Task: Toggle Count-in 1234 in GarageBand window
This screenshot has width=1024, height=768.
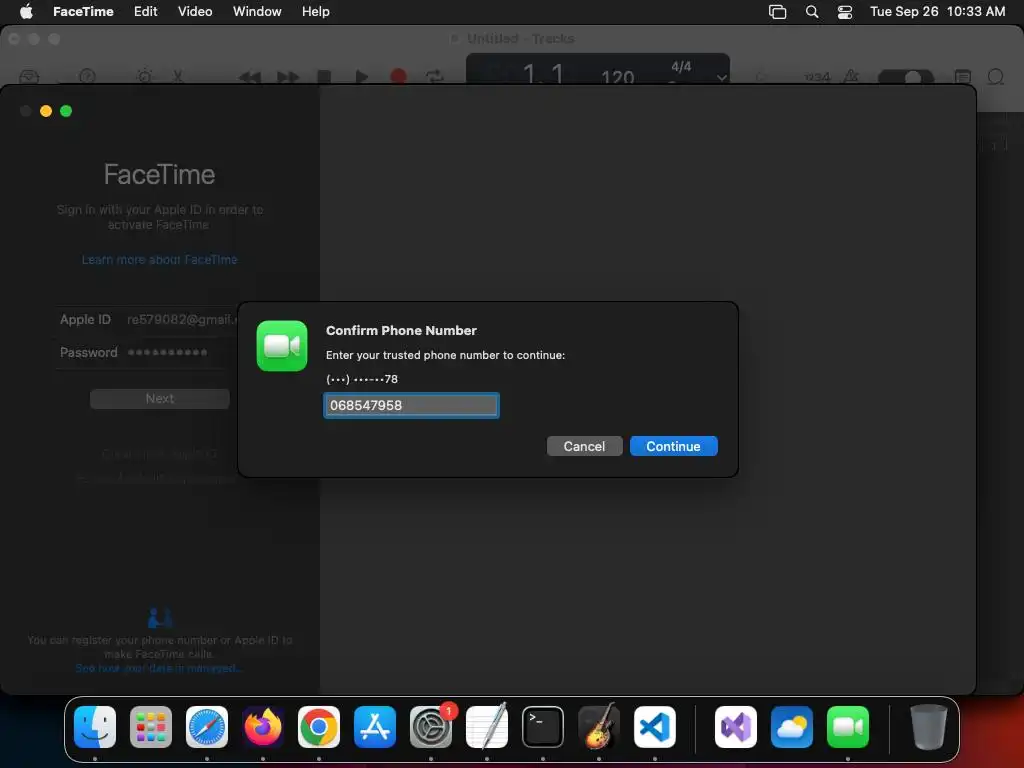Action: click(817, 77)
